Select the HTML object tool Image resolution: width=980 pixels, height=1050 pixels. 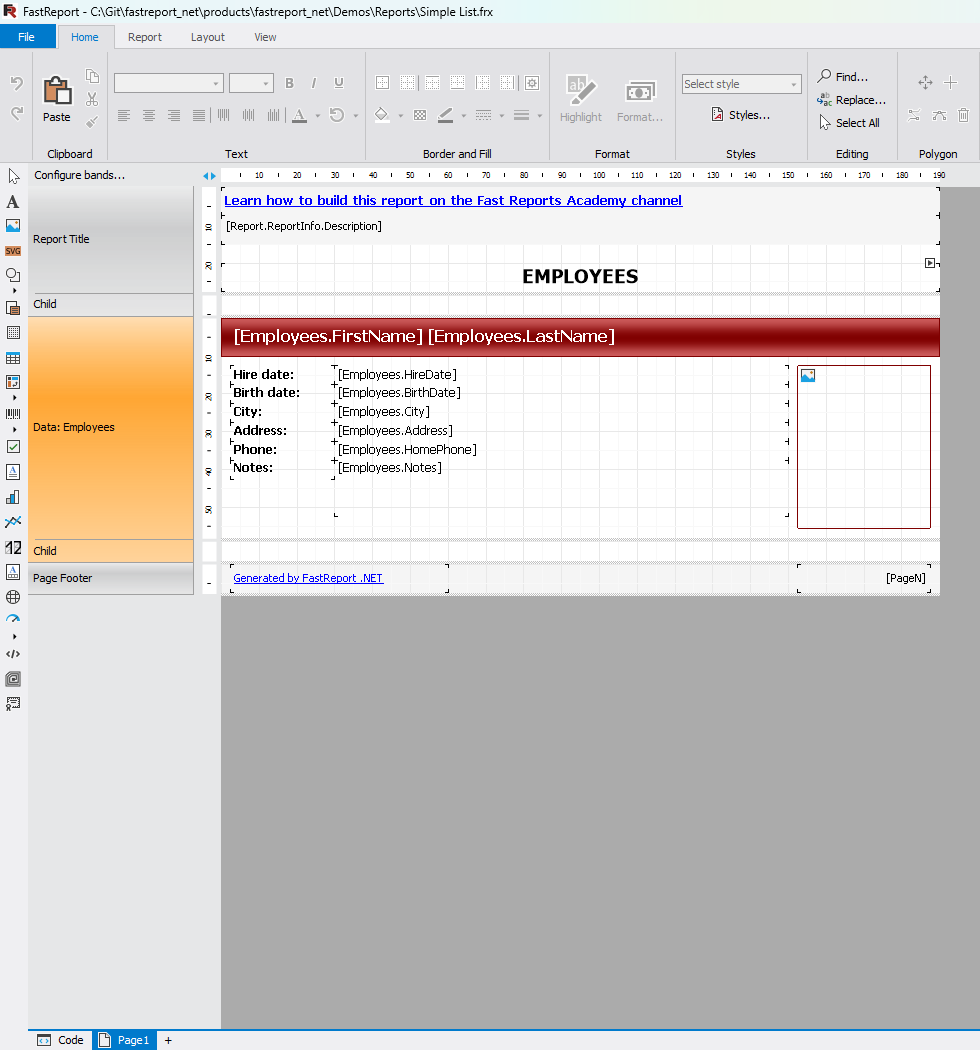tap(13, 654)
